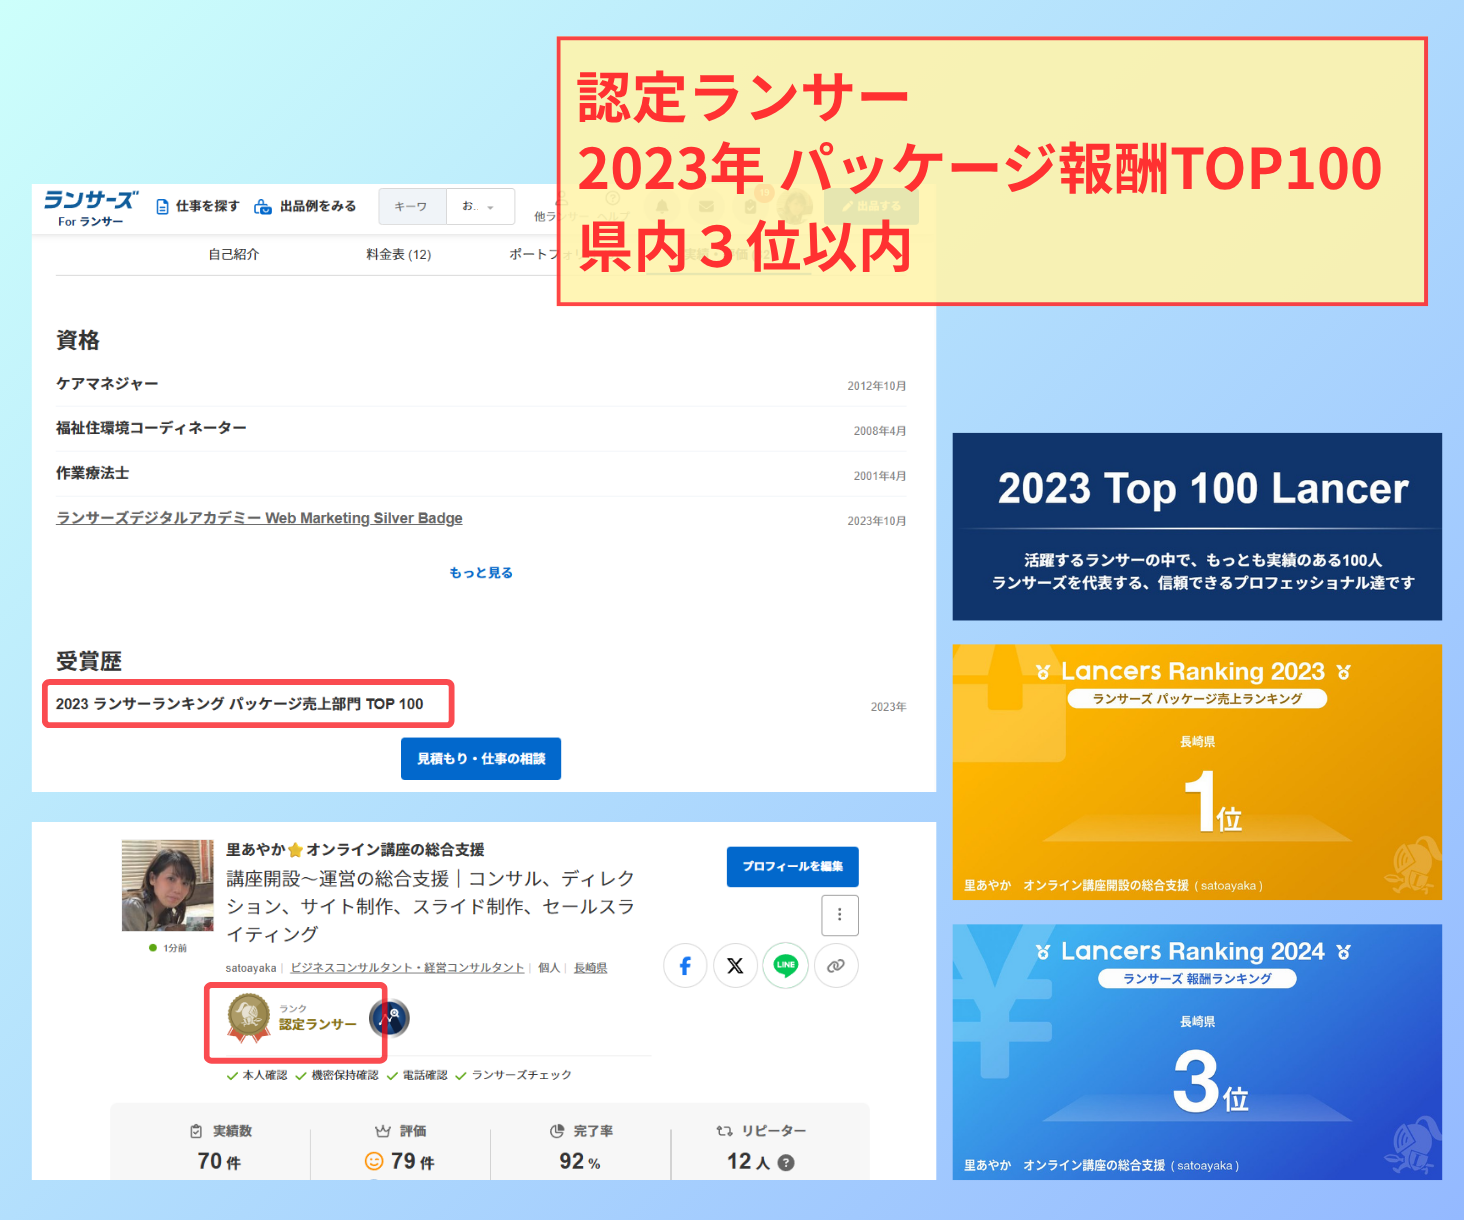1464x1220 pixels.
Task: Click the プロフィールを編集 button
Action: [x=793, y=866]
